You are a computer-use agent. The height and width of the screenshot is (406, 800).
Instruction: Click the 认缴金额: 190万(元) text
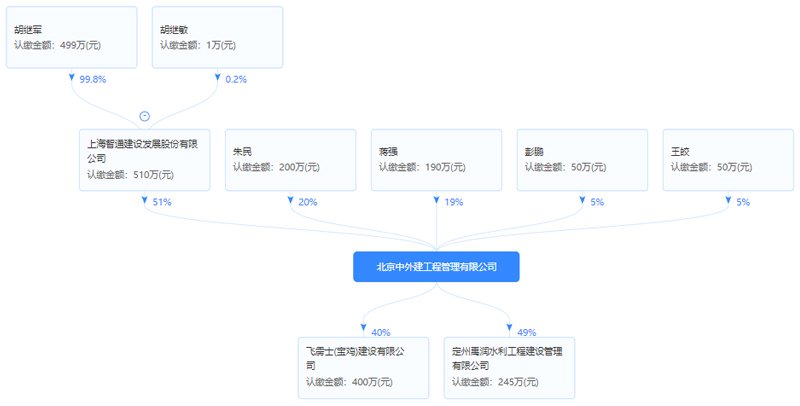click(x=422, y=167)
